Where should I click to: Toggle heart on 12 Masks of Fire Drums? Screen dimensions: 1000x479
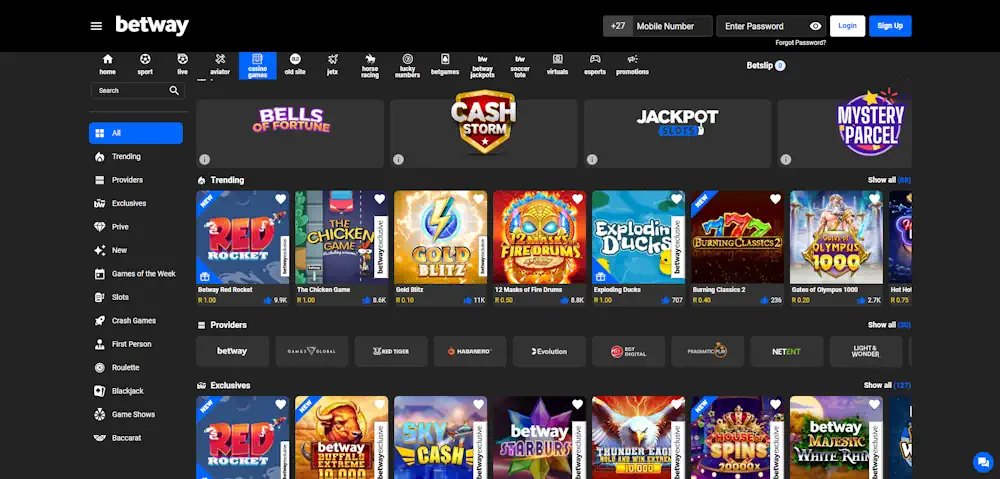click(x=577, y=199)
